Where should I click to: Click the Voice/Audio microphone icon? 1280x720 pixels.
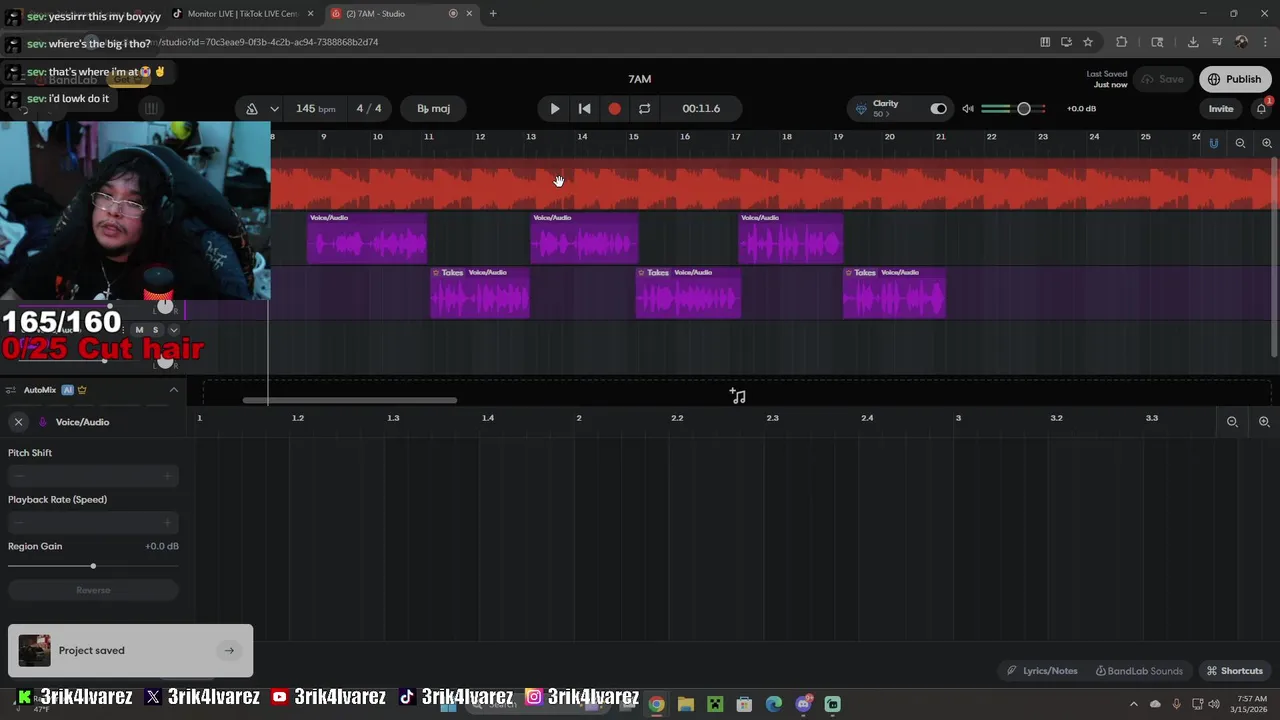(x=43, y=422)
